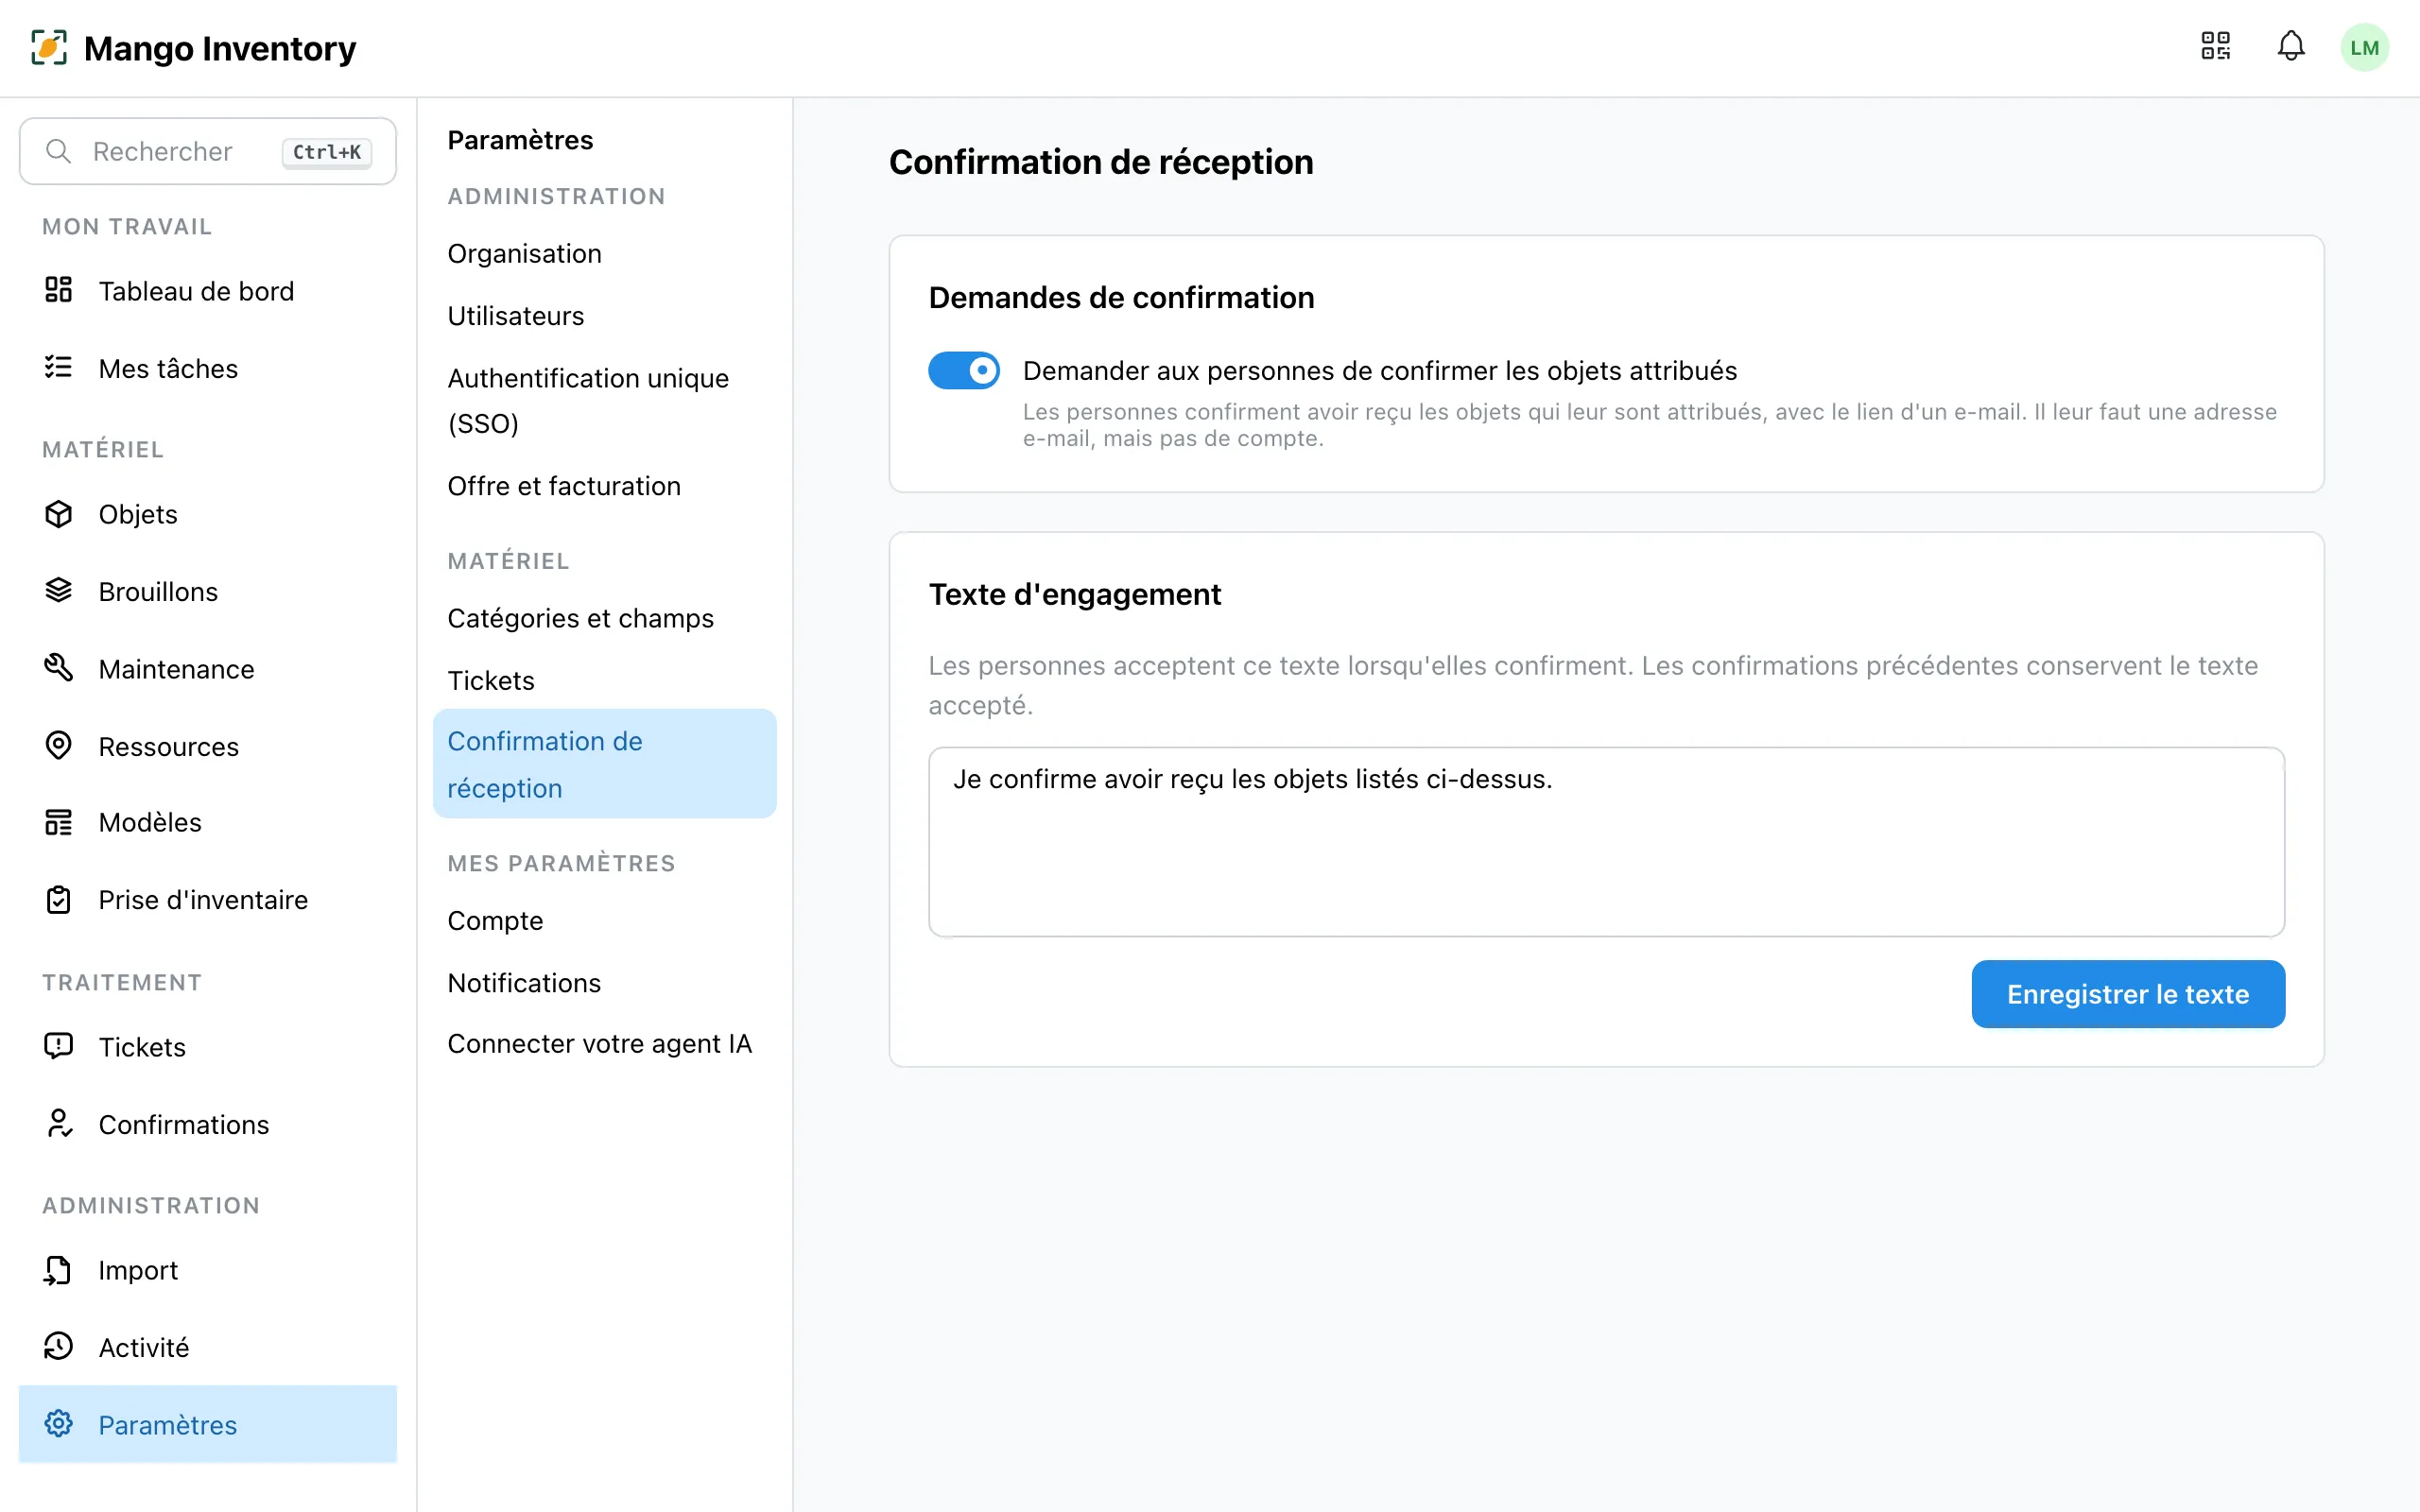
Task: Click the magnifier icon in search box
Action: click(59, 151)
